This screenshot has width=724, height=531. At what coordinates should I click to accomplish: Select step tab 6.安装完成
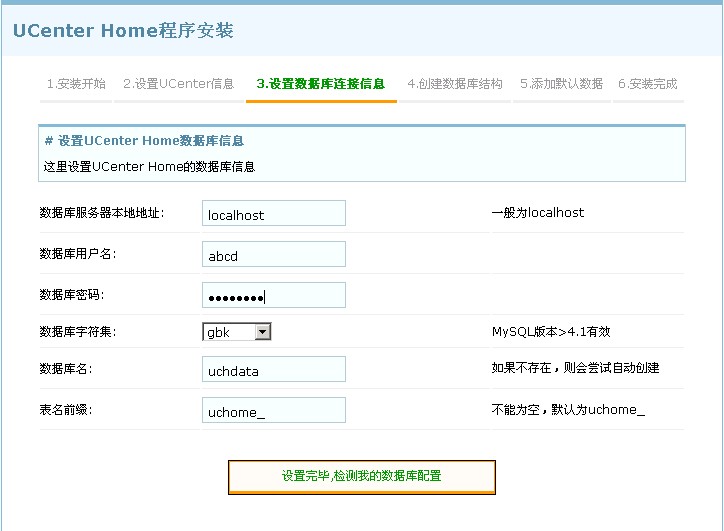click(648, 84)
